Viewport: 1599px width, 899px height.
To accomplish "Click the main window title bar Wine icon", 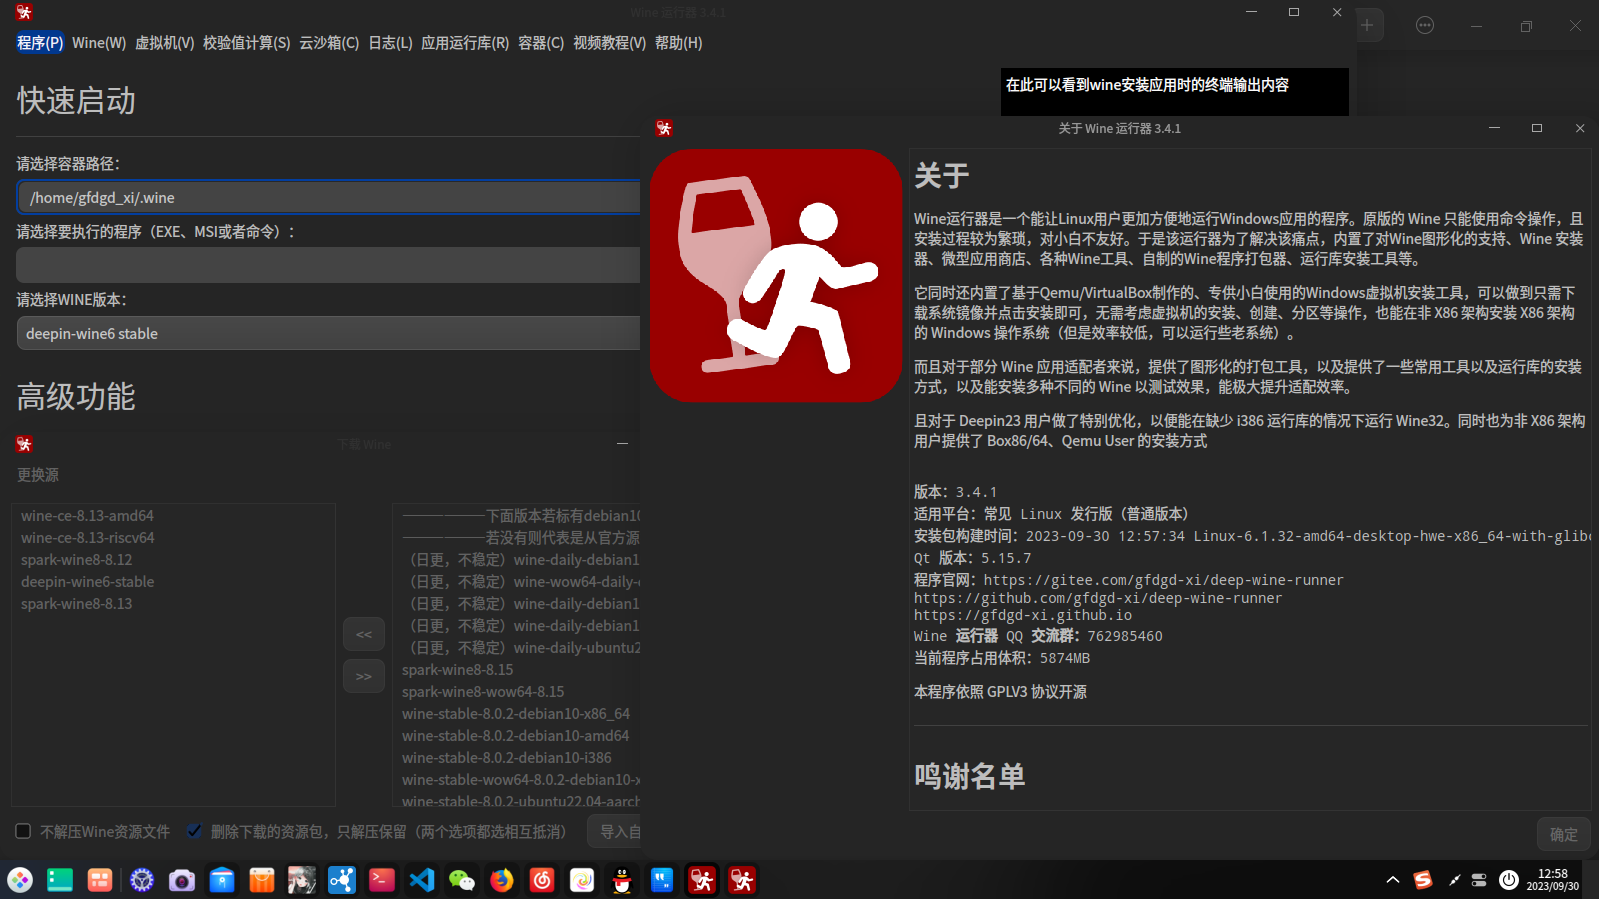I will click(24, 12).
